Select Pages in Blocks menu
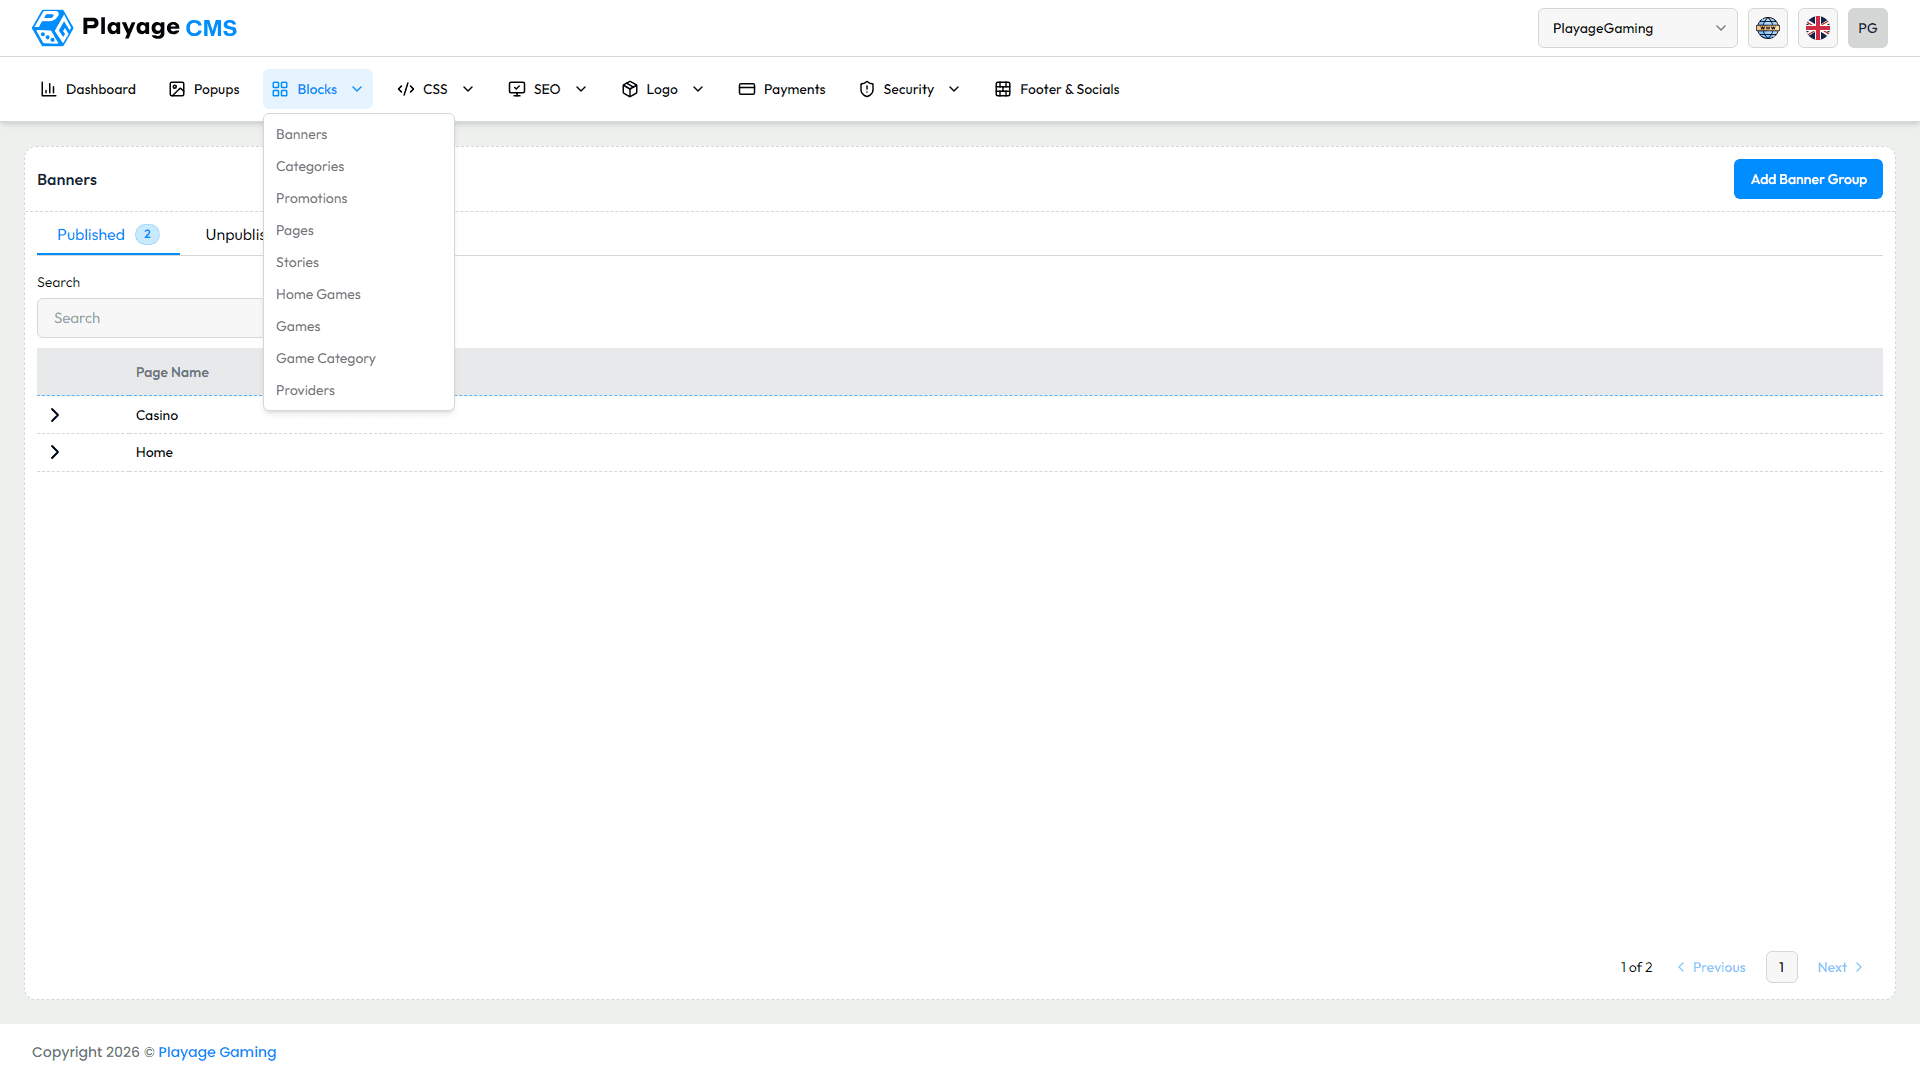The image size is (1920, 1080). point(359,230)
